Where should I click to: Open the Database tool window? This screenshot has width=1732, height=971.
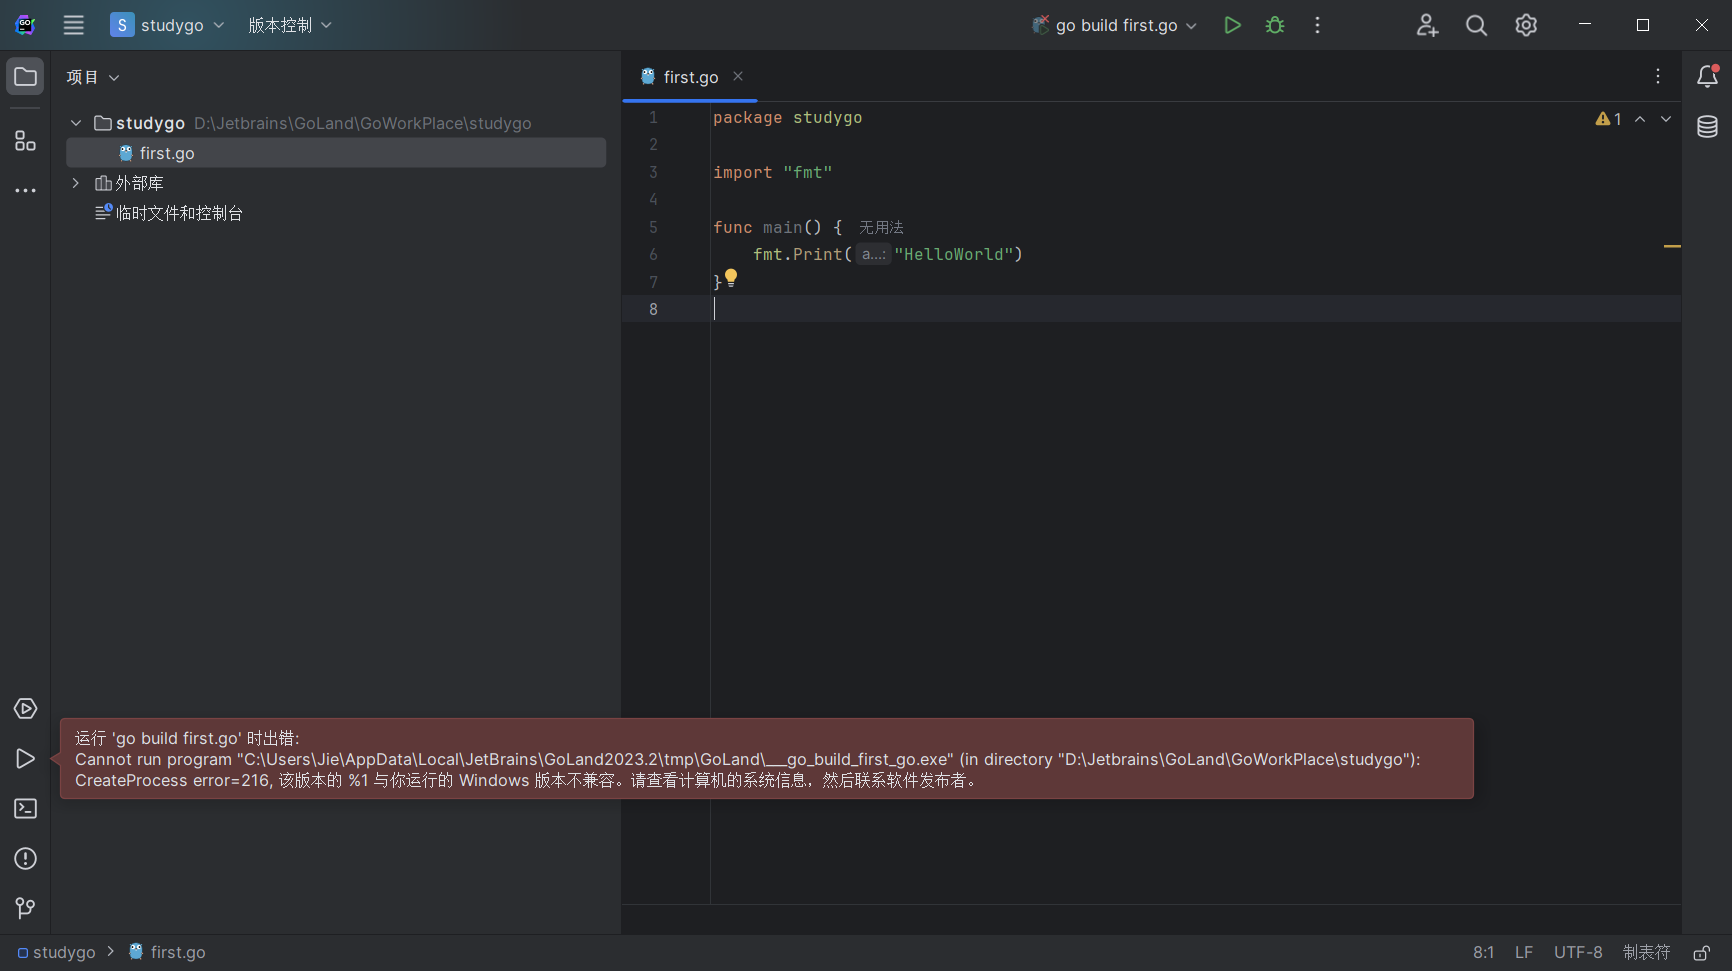(1708, 127)
